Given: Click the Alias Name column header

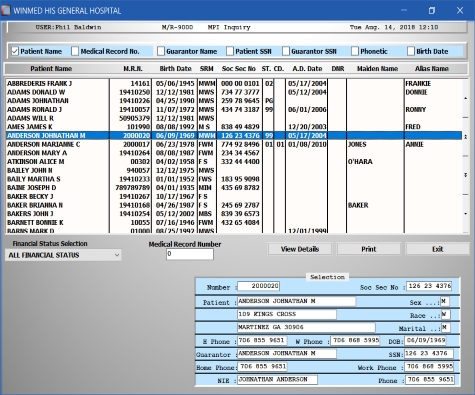Looking at the screenshot, I should pos(432,69).
